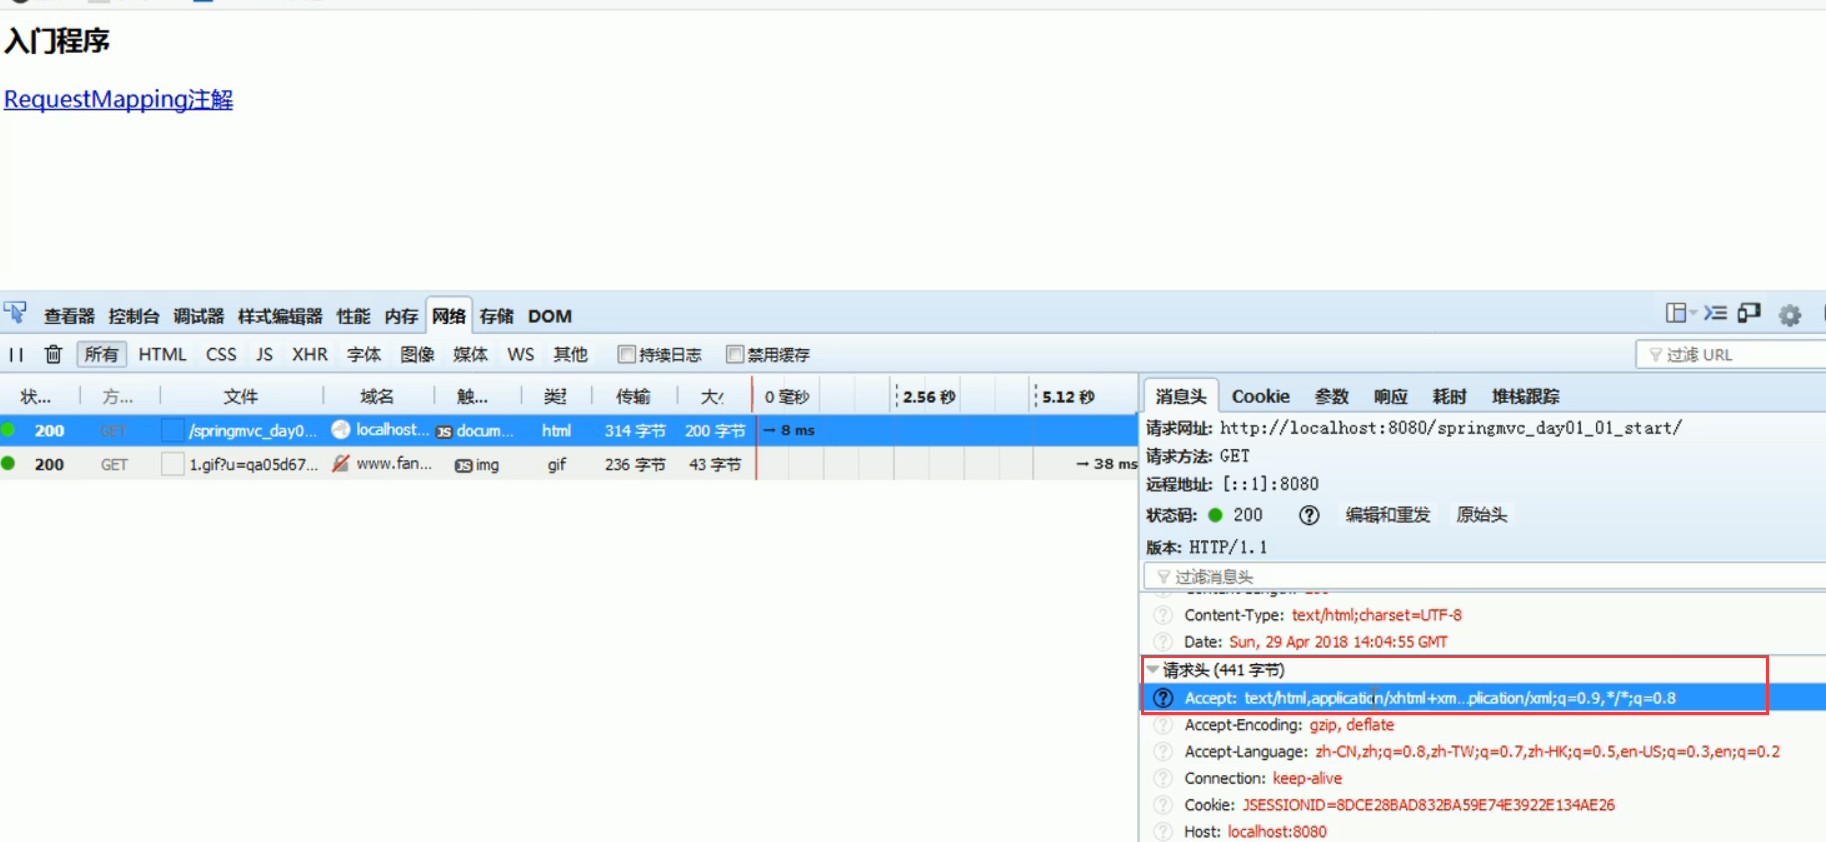The width and height of the screenshot is (1826, 842).
Task: Select the Accept-Language header row
Action: [x=1483, y=752]
